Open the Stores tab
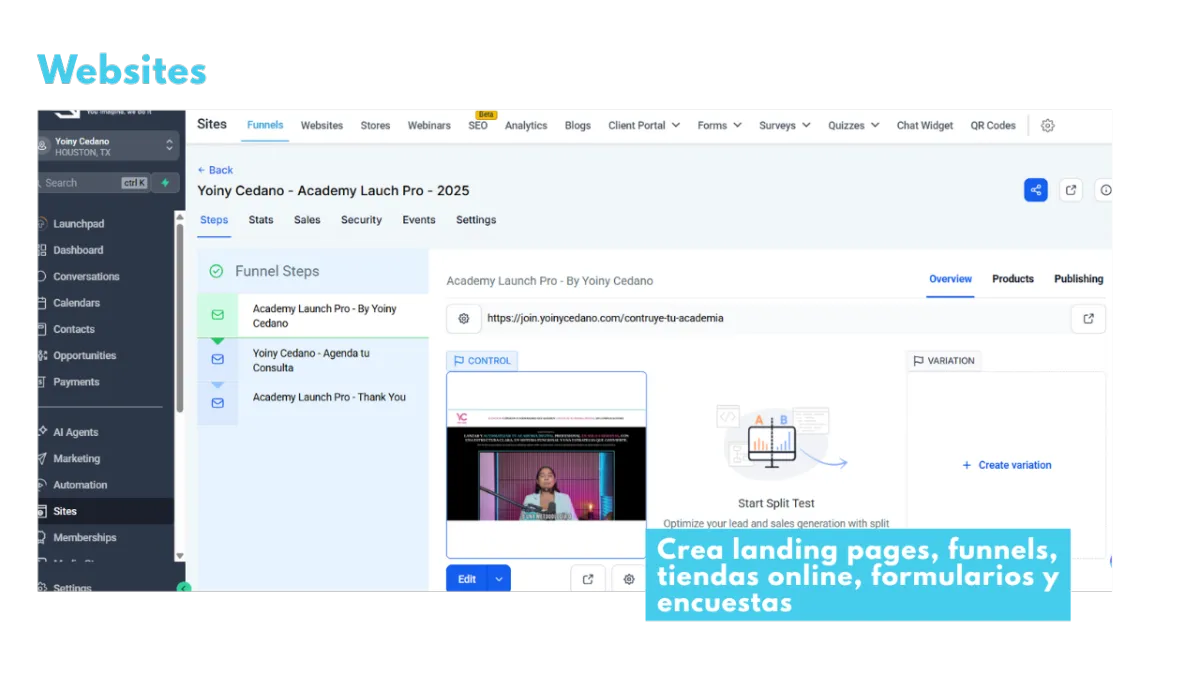Image resolution: width=1200 pixels, height=675 pixels. pos(375,125)
